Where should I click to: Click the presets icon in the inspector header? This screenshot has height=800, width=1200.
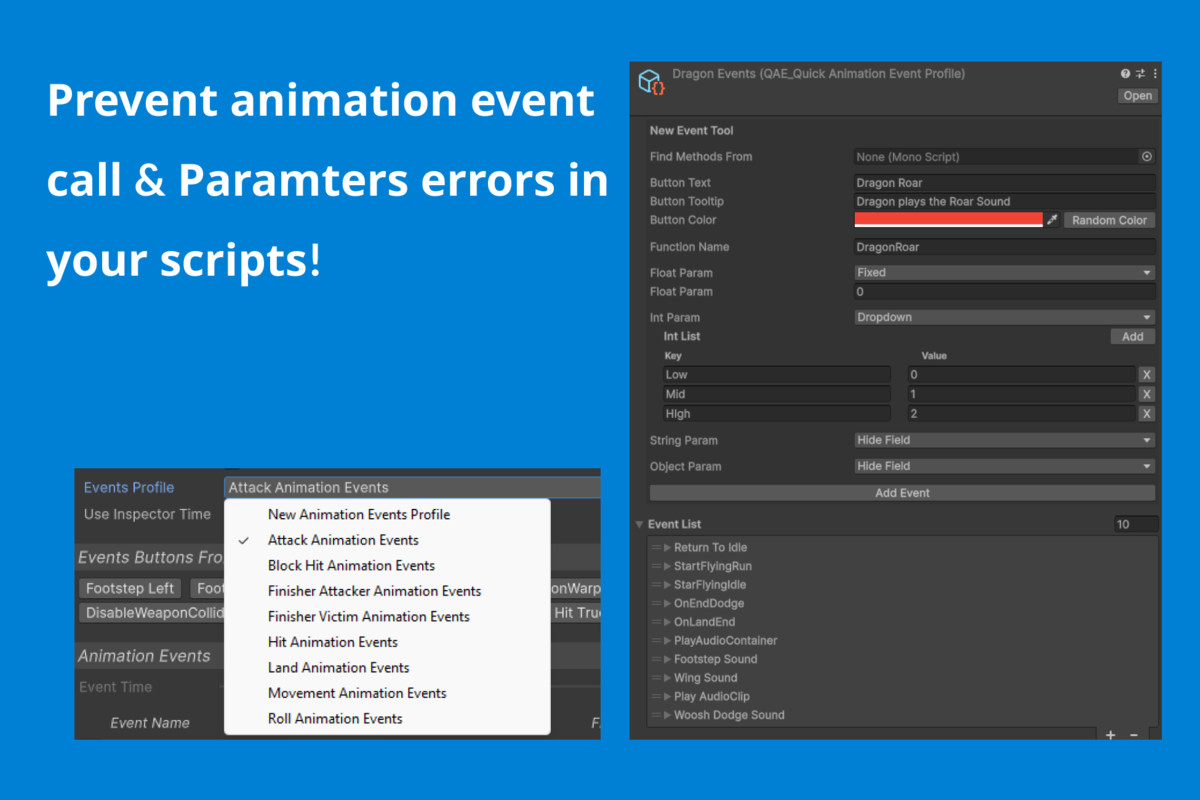tap(1140, 73)
